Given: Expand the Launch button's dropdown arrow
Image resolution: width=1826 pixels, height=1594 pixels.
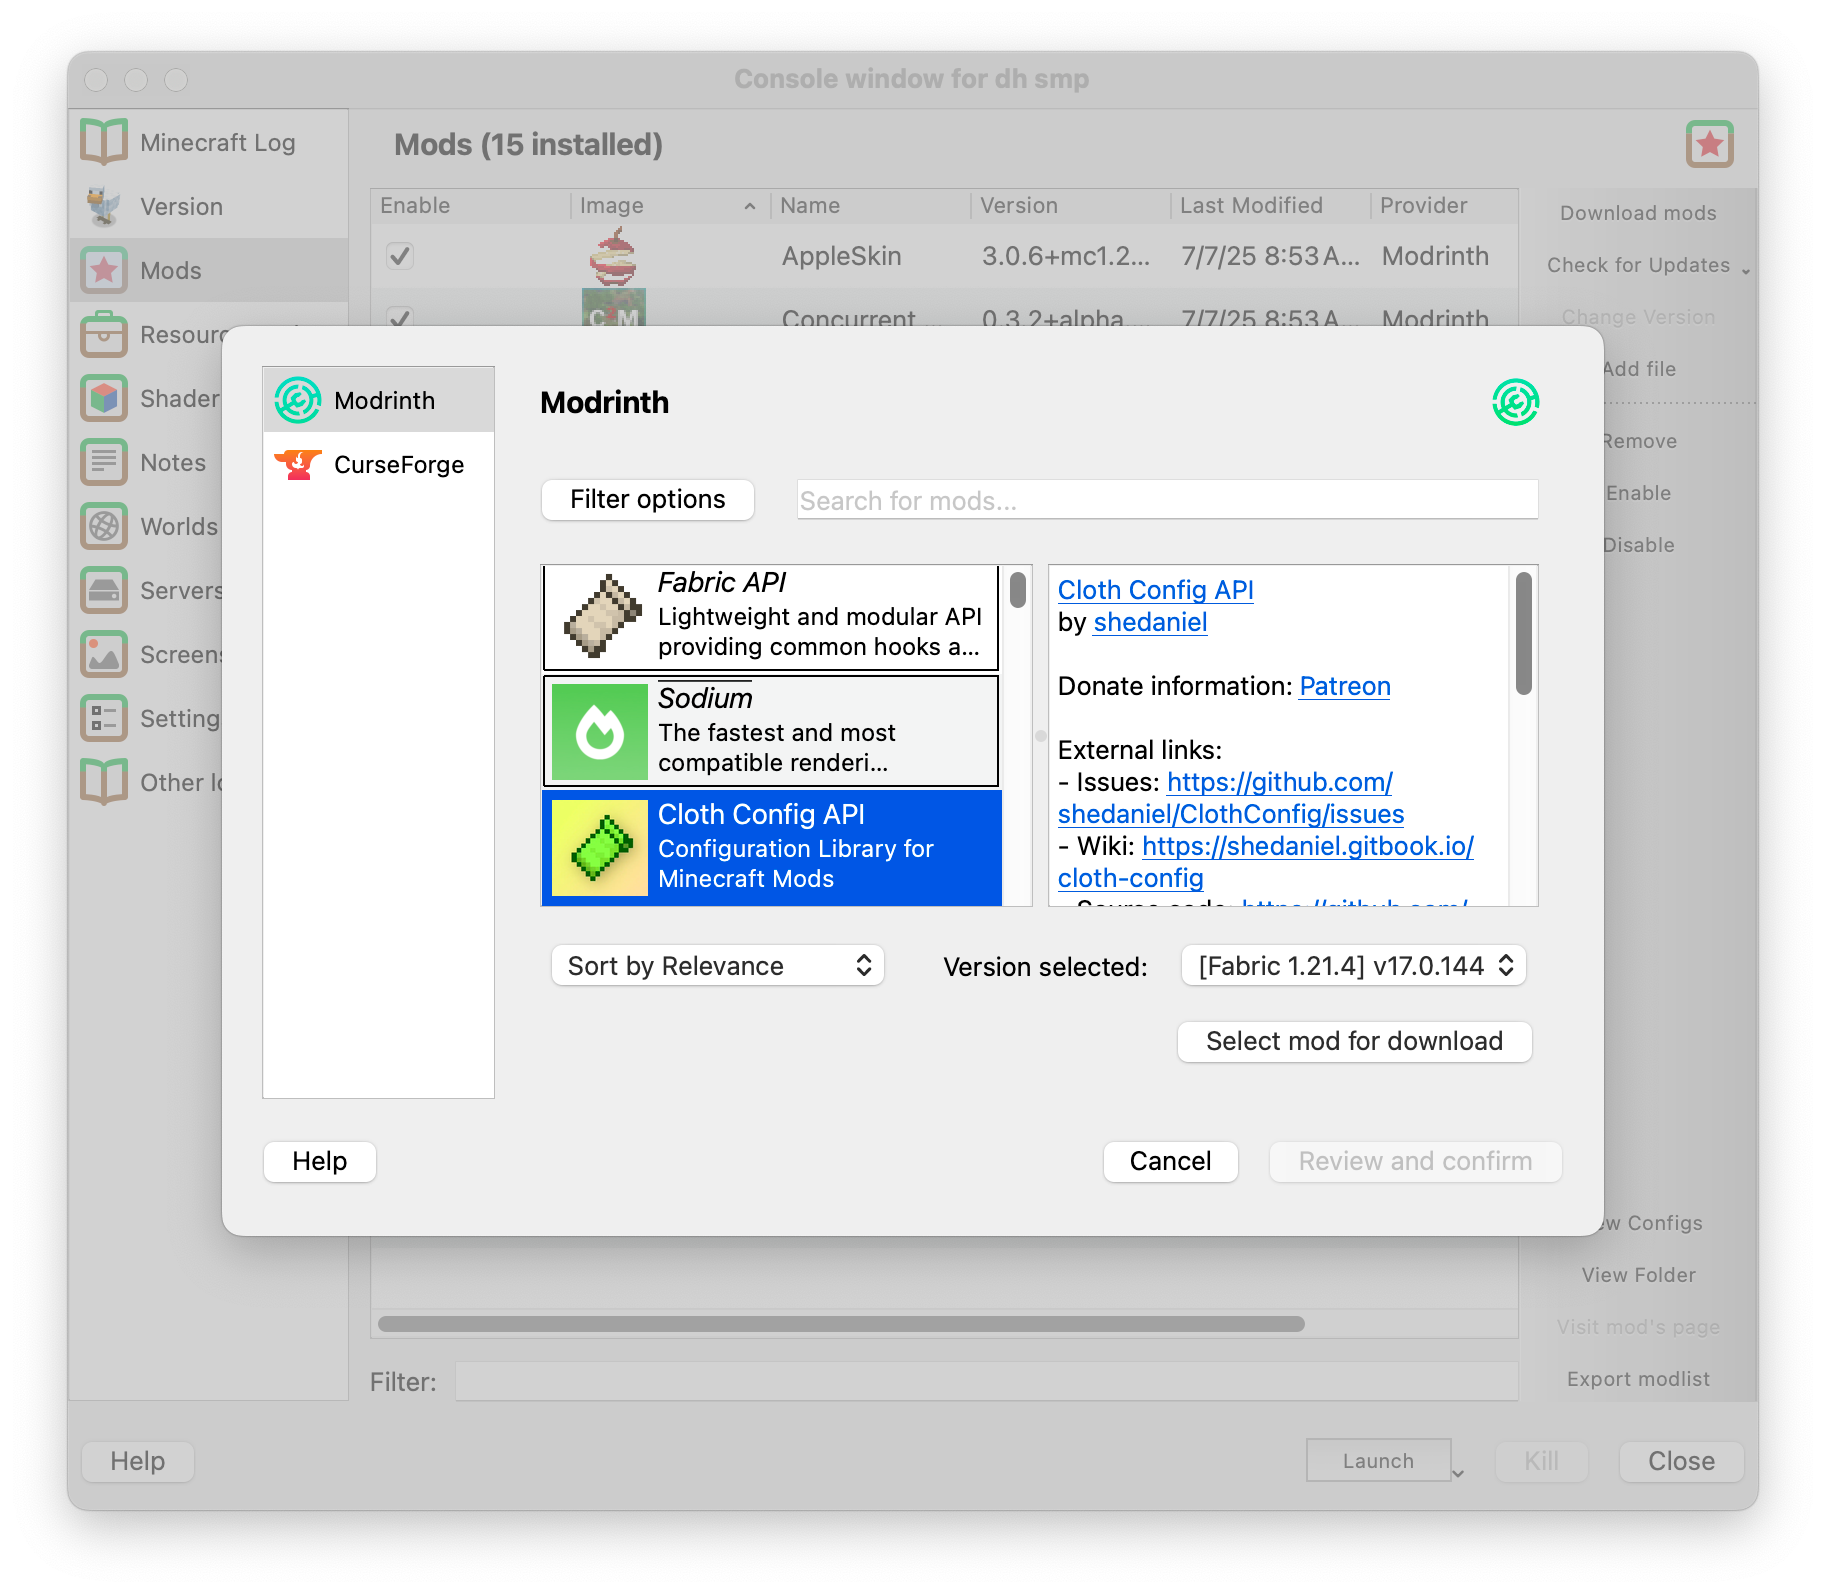Looking at the screenshot, I should (x=1458, y=1473).
